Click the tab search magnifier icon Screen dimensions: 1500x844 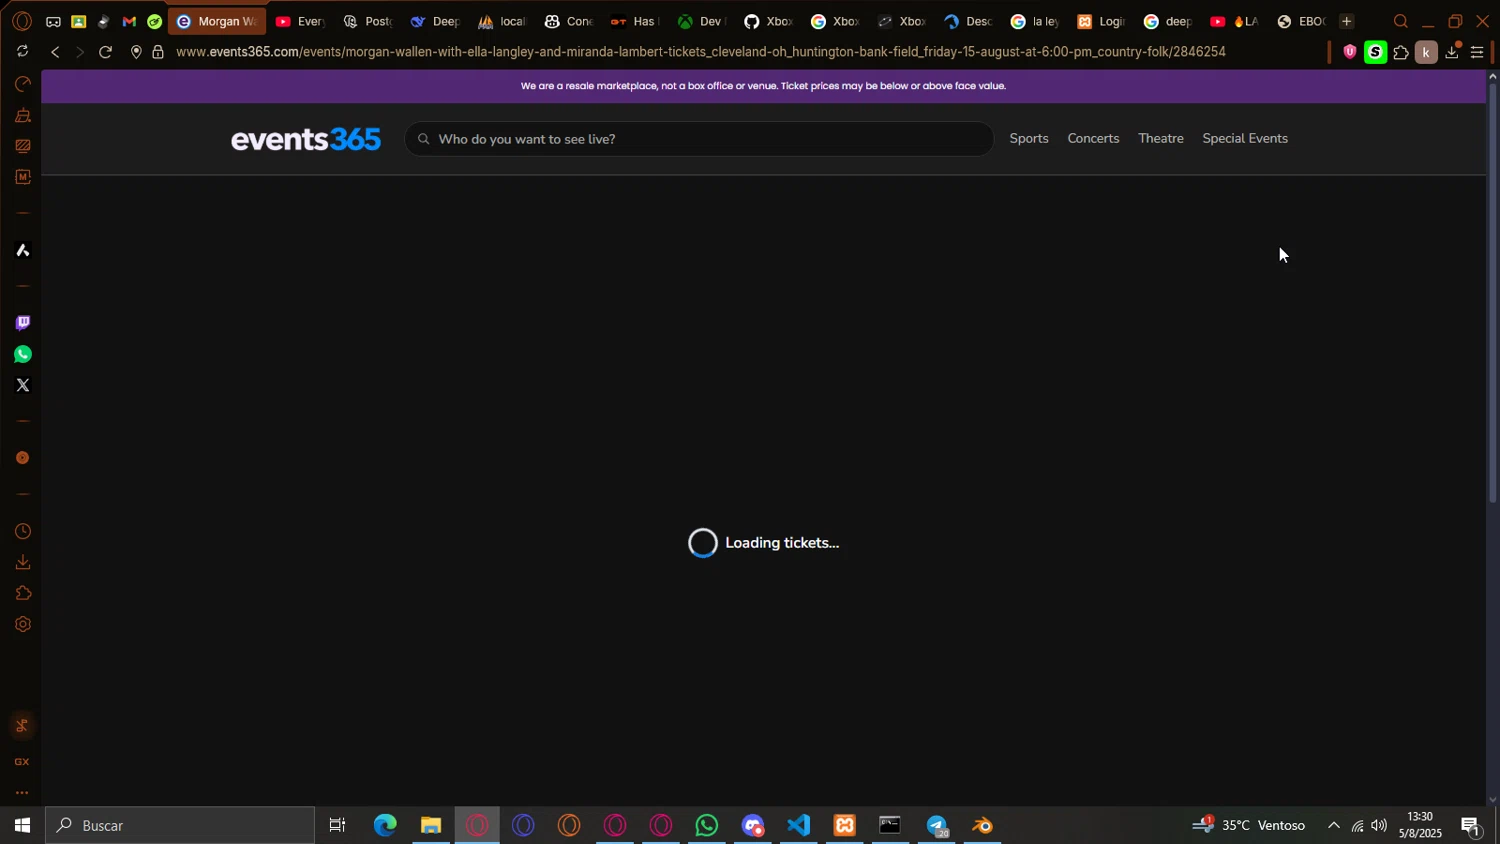click(x=1400, y=21)
